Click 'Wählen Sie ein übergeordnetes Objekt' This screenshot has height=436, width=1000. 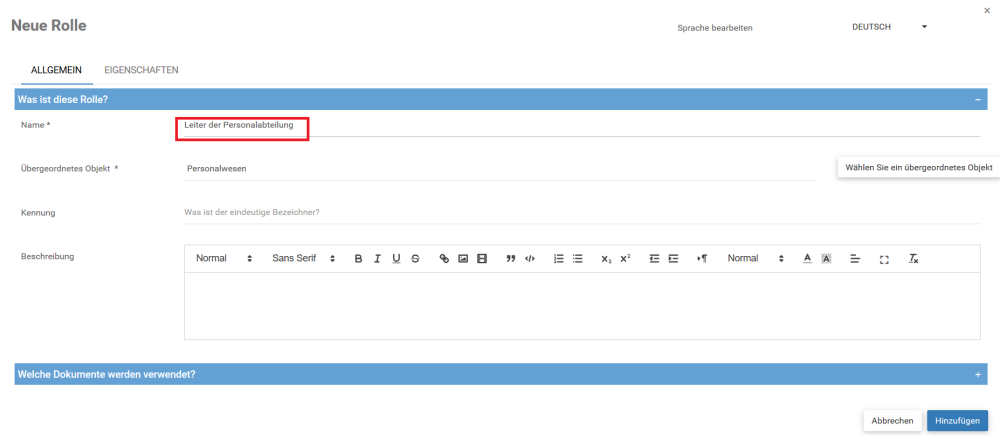pos(918,168)
